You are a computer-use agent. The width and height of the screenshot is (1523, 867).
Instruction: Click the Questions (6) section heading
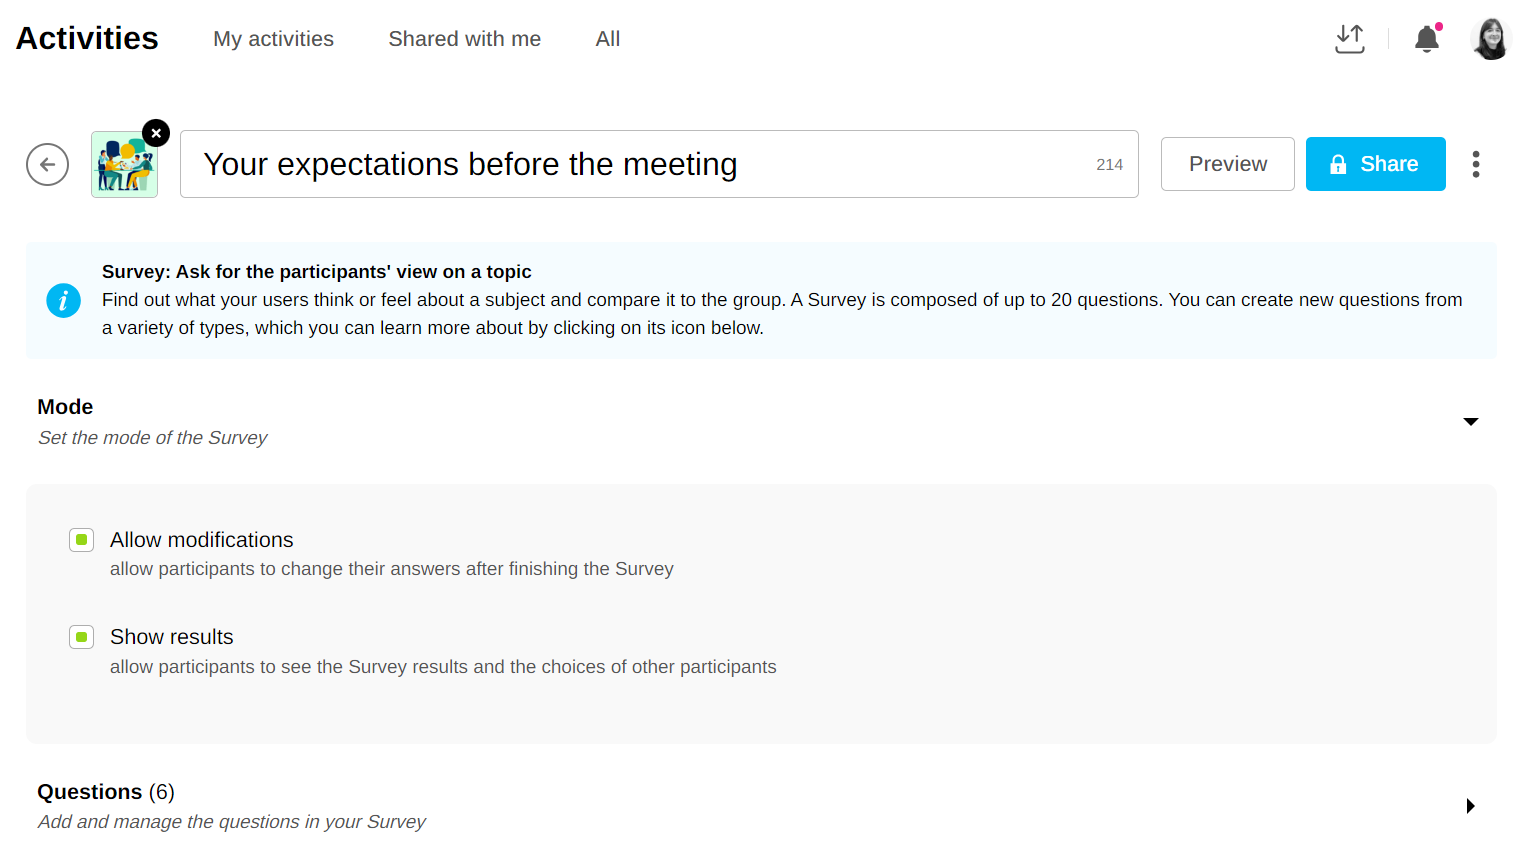[x=106, y=792]
